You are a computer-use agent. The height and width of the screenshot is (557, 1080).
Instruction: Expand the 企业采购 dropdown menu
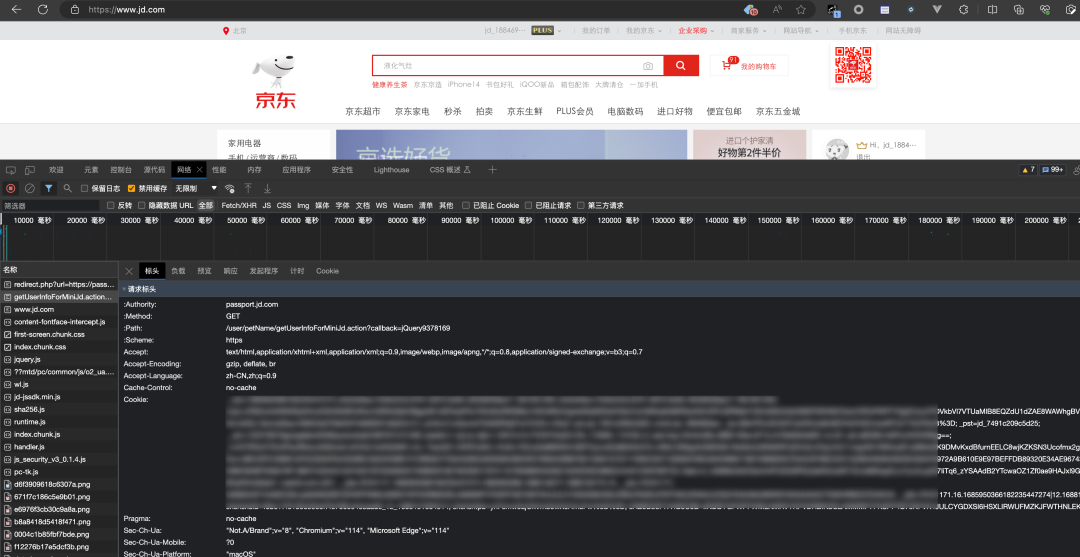(696, 31)
